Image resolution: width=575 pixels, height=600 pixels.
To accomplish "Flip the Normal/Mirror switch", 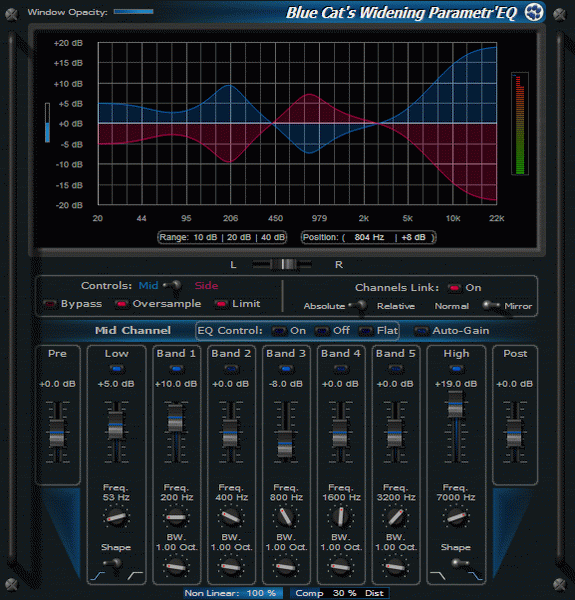I will click(490, 306).
